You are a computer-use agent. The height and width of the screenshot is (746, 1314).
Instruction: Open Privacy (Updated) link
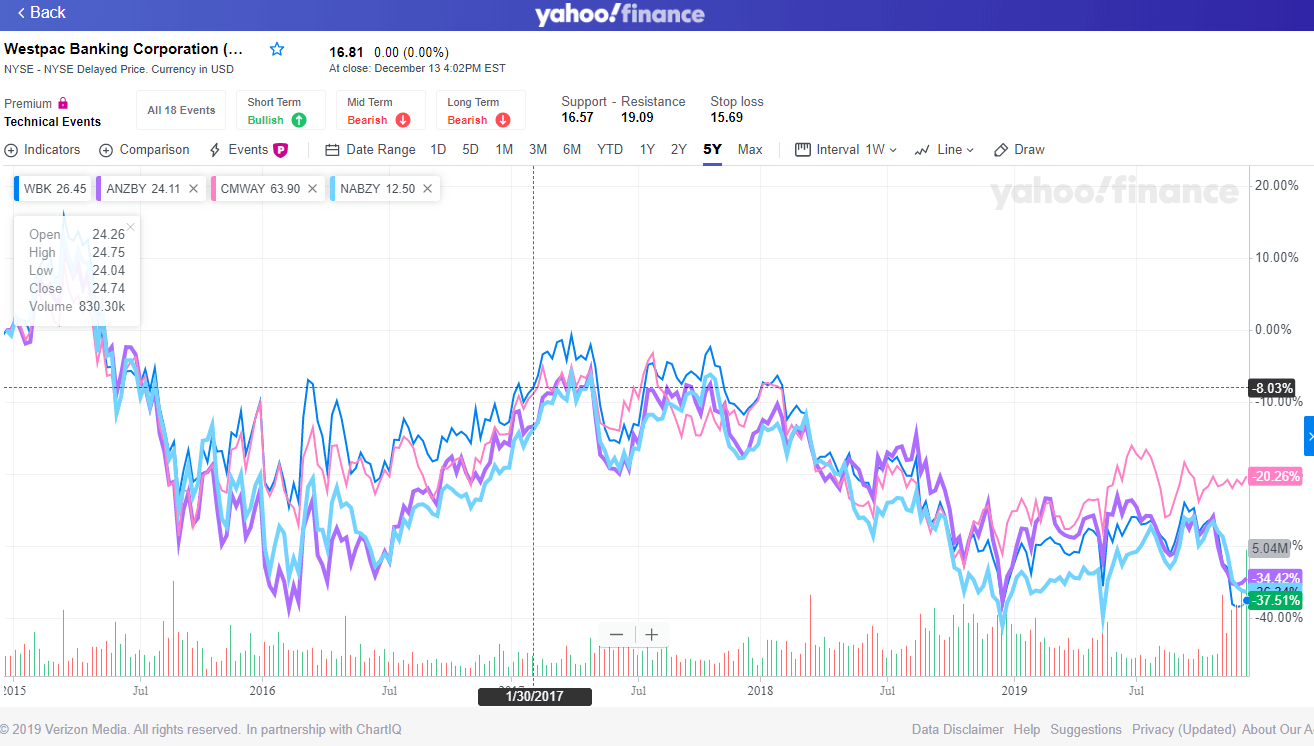click(x=1182, y=730)
